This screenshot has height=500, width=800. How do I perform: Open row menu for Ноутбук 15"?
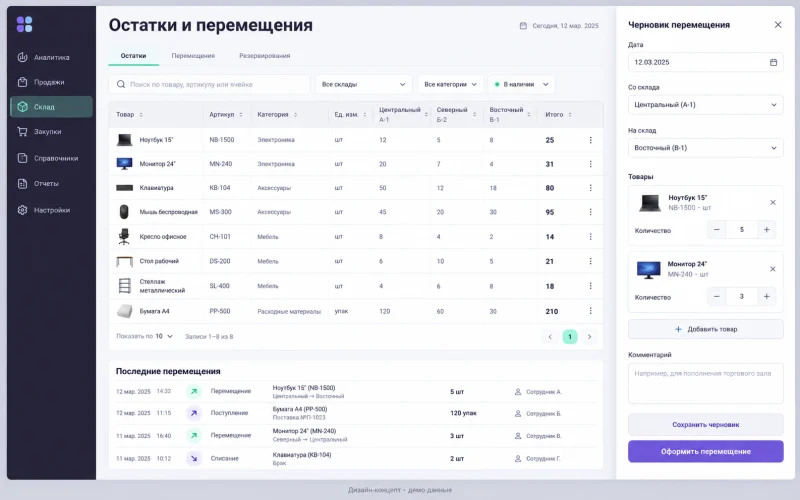[x=590, y=140]
